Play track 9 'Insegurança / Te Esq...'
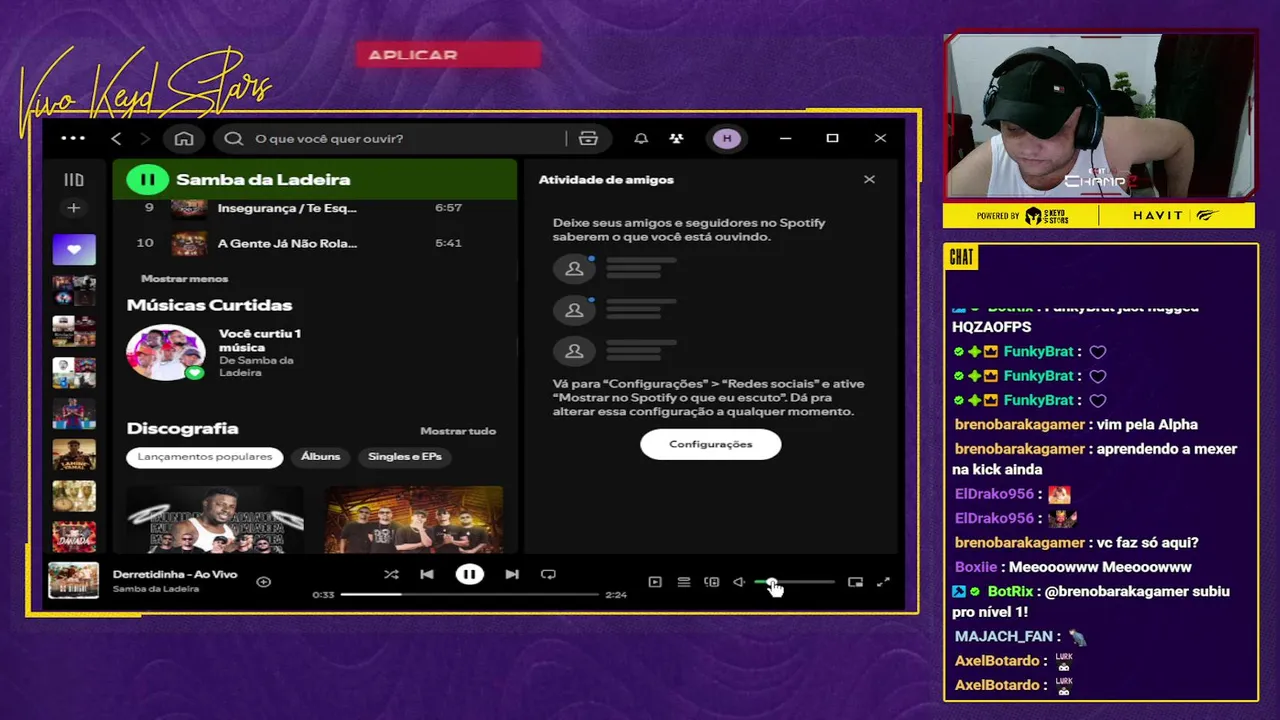1280x720 pixels. (x=315, y=208)
